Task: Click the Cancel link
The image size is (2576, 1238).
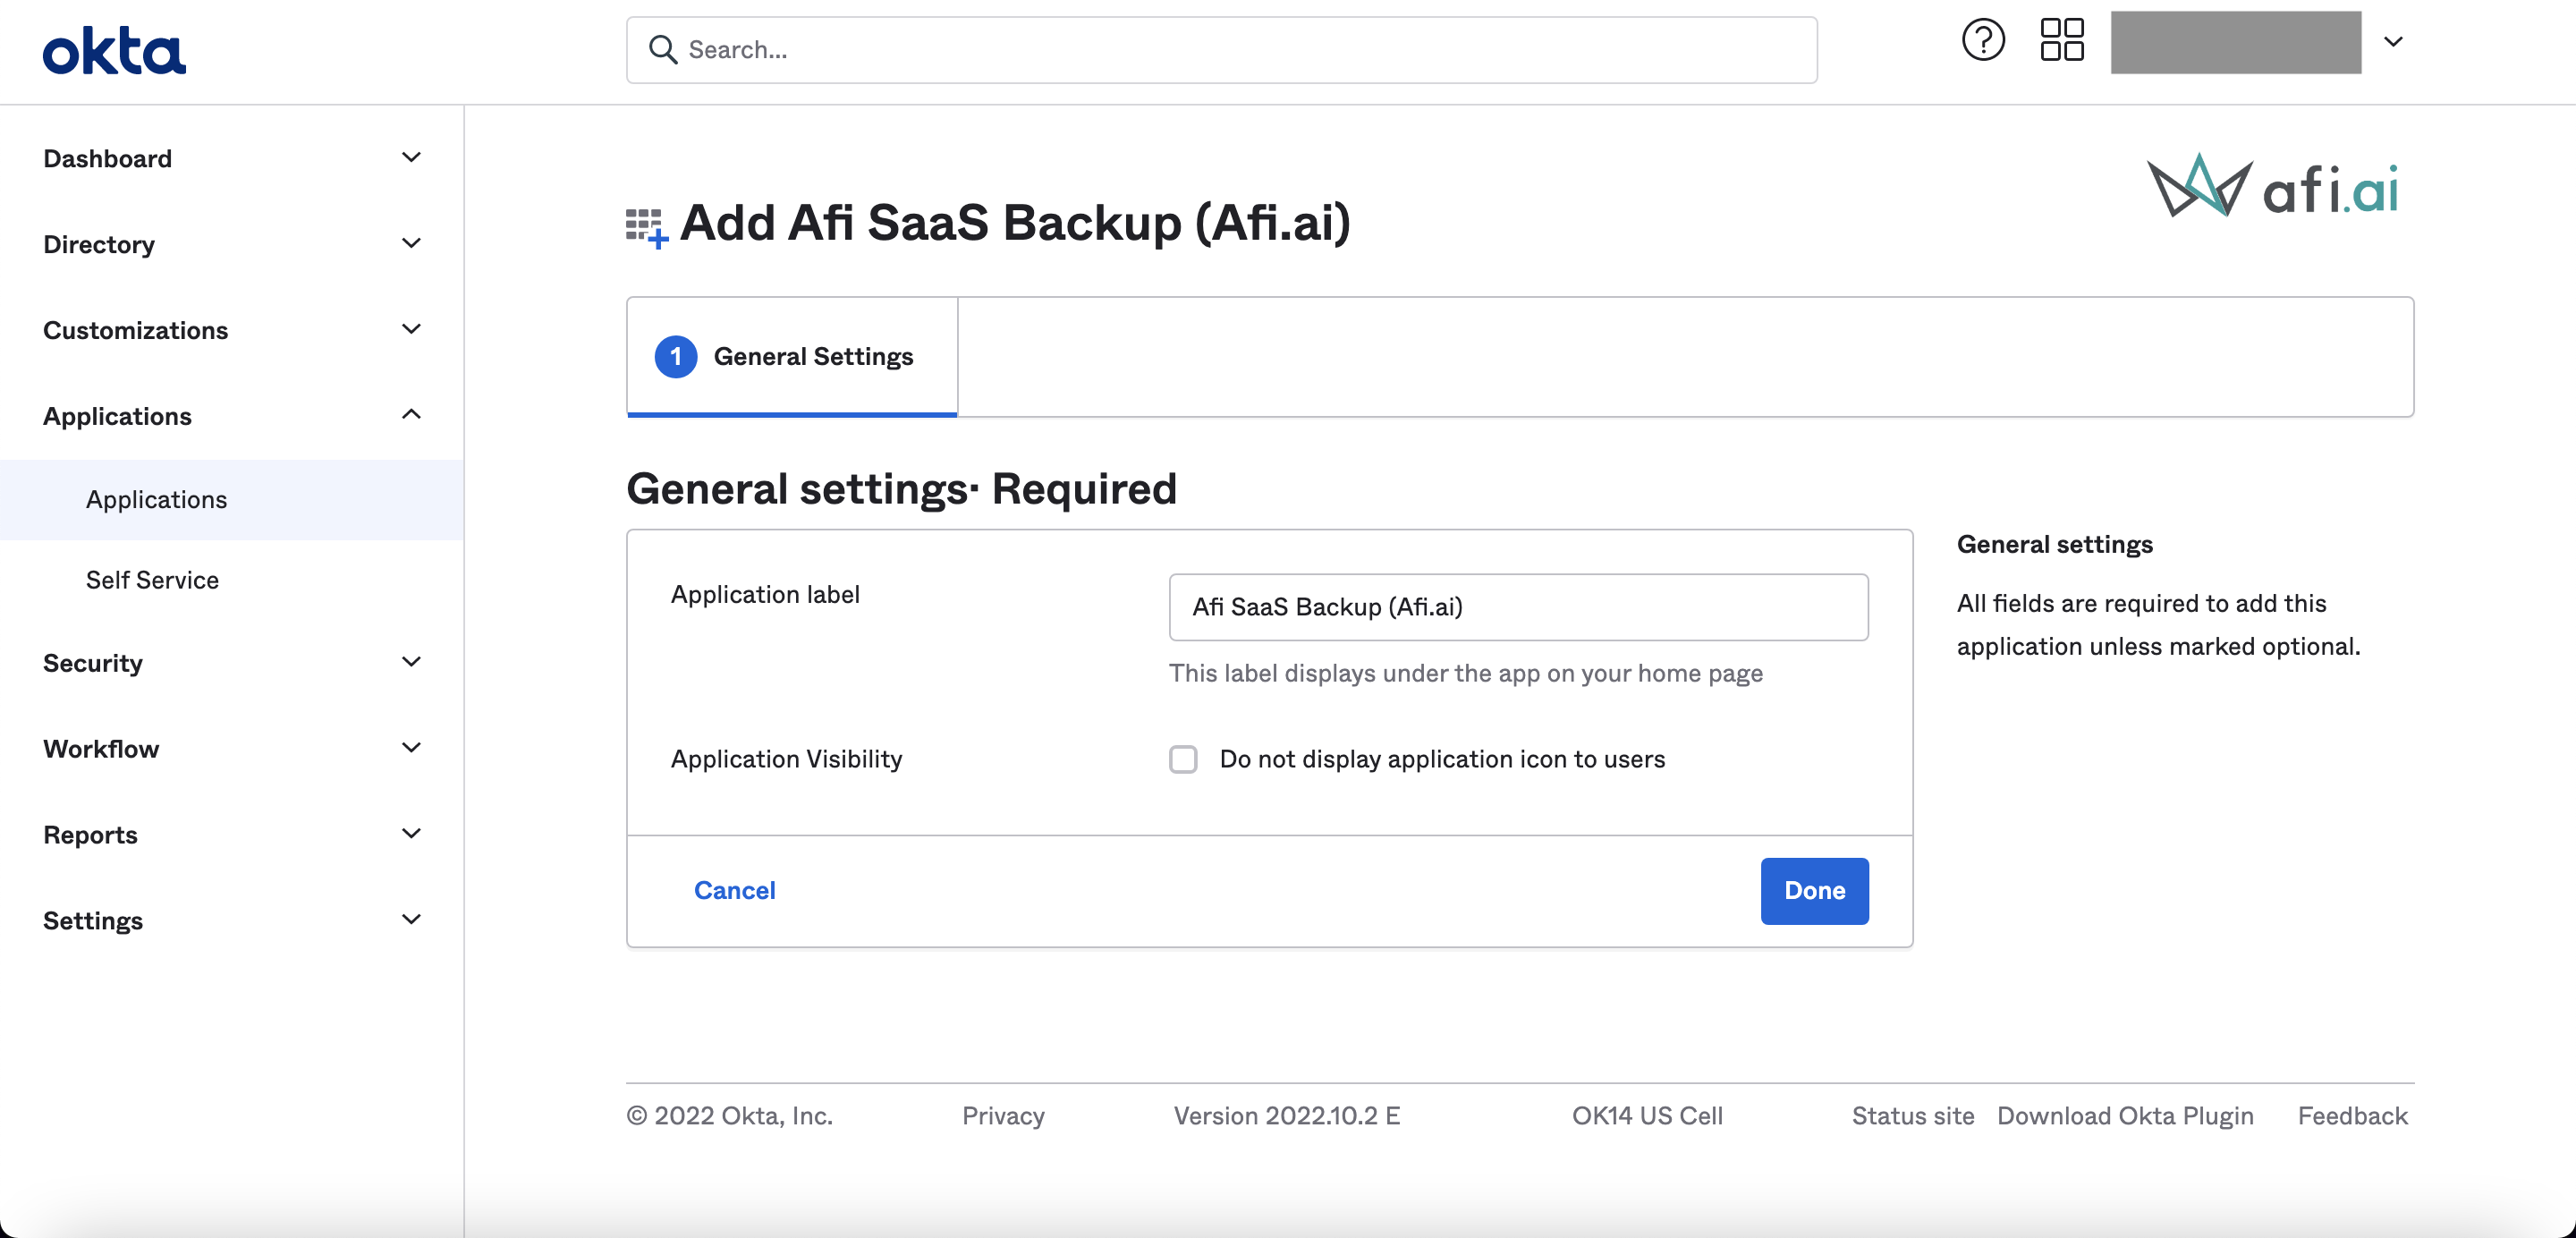Action: [734, 890]
